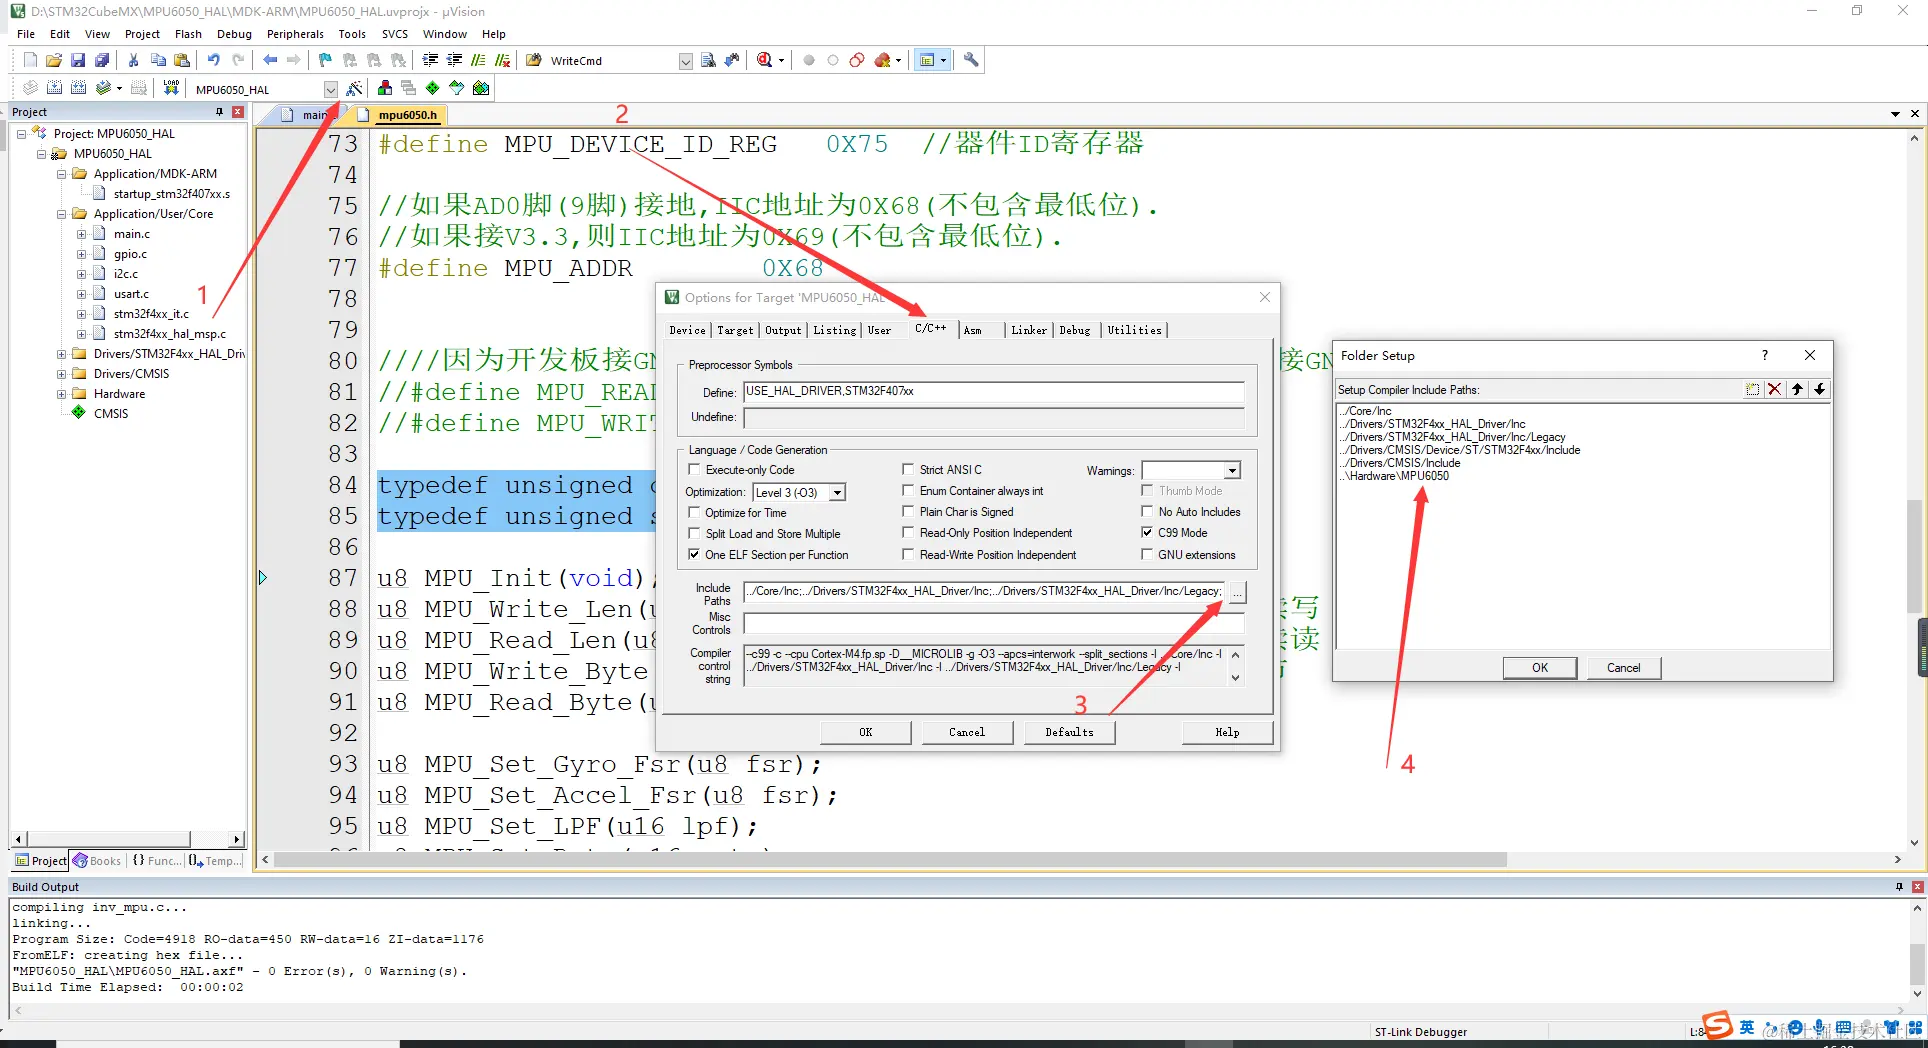Open the Peripherals menu
The height and width of the screenshot is (1048, 1928).
[295, 34]
